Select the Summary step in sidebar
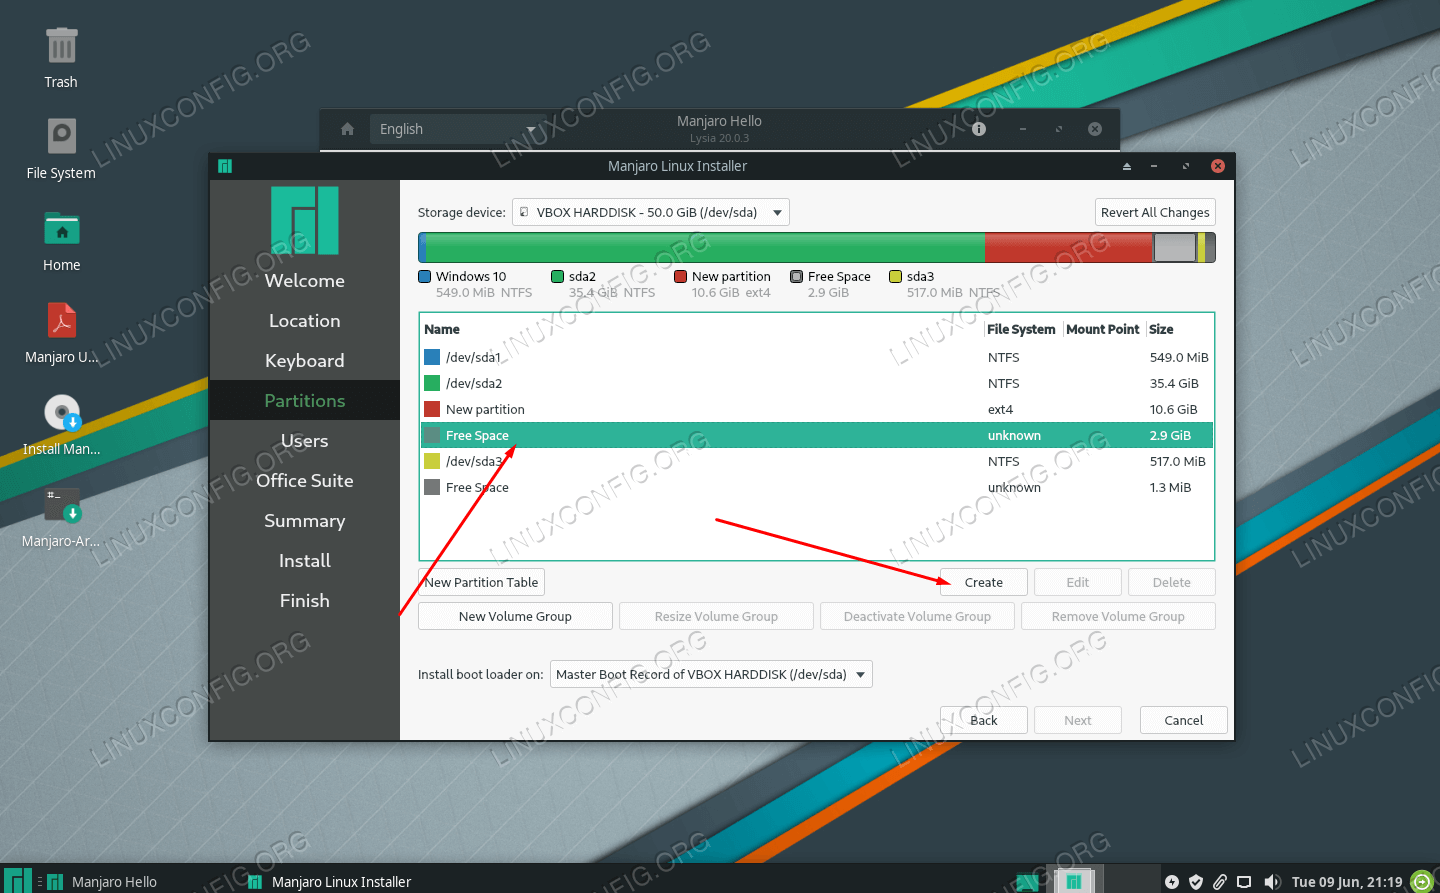The width and height of the screenshot is (1440, 893). coord(305,521)
